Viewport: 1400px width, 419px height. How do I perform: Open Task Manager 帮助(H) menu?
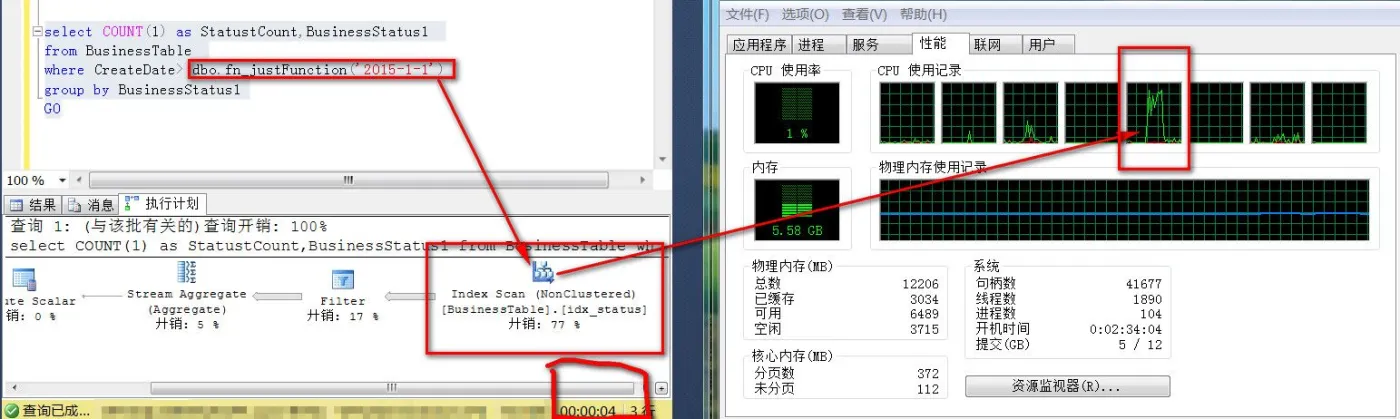tap(922, 14)
